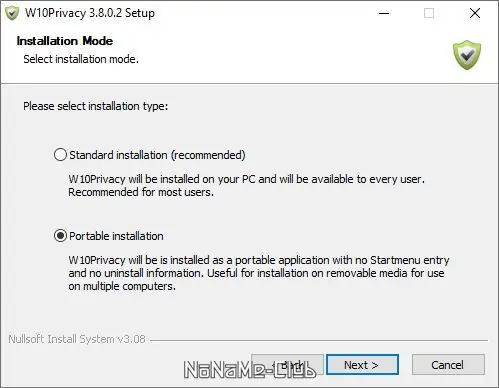
Task: Close the W10Privacy Setup dialog
Action: coord(475,13)
